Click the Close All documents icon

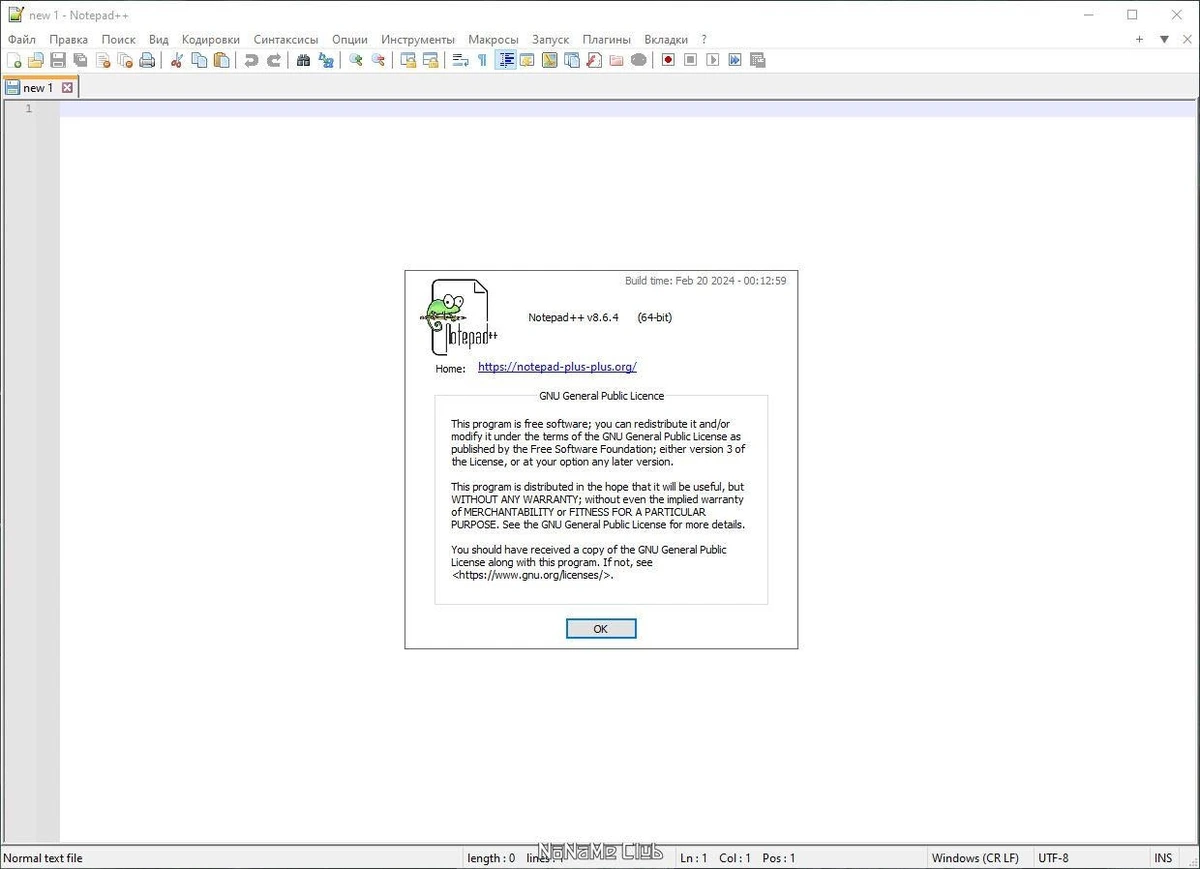click(125, 60)
